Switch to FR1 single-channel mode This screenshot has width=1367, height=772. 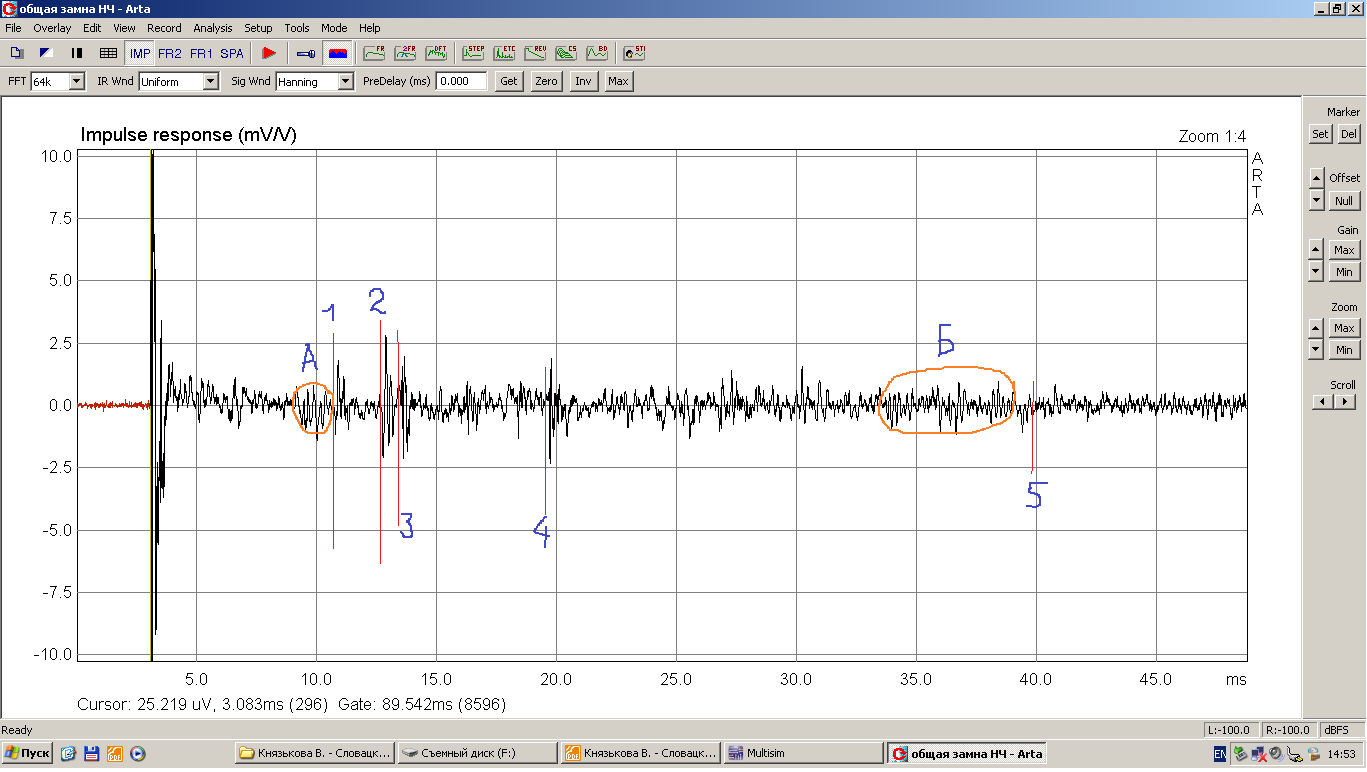201,53
